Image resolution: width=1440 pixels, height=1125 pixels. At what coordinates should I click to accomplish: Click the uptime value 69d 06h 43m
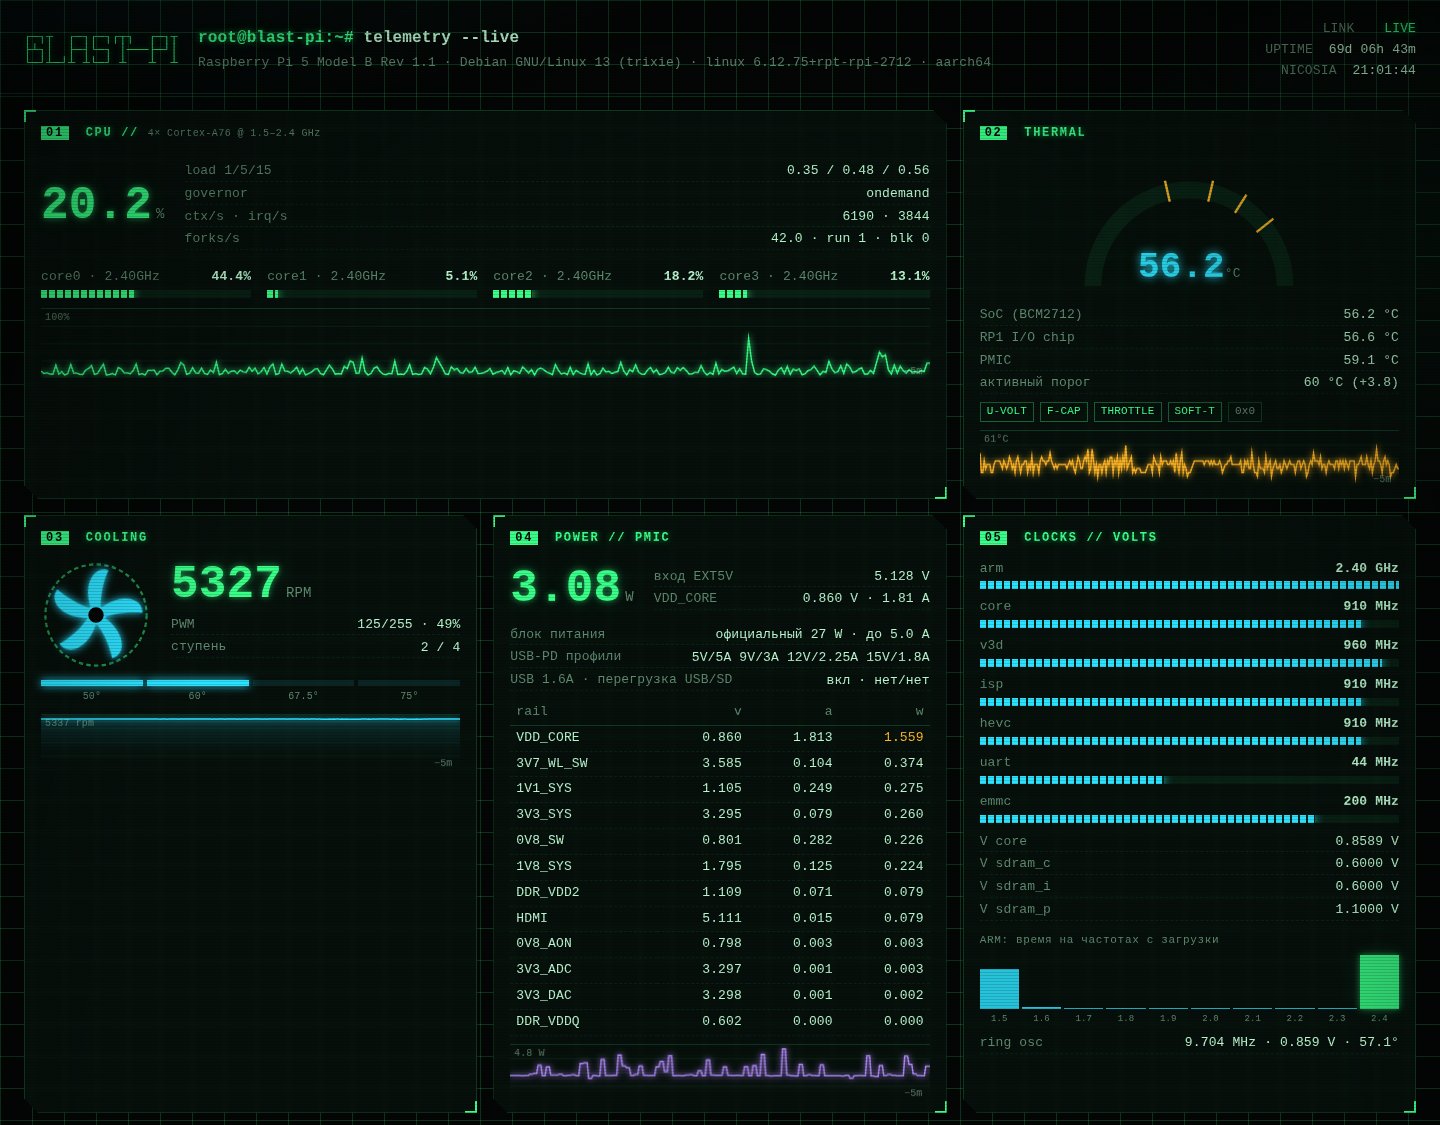point(1372,49)
